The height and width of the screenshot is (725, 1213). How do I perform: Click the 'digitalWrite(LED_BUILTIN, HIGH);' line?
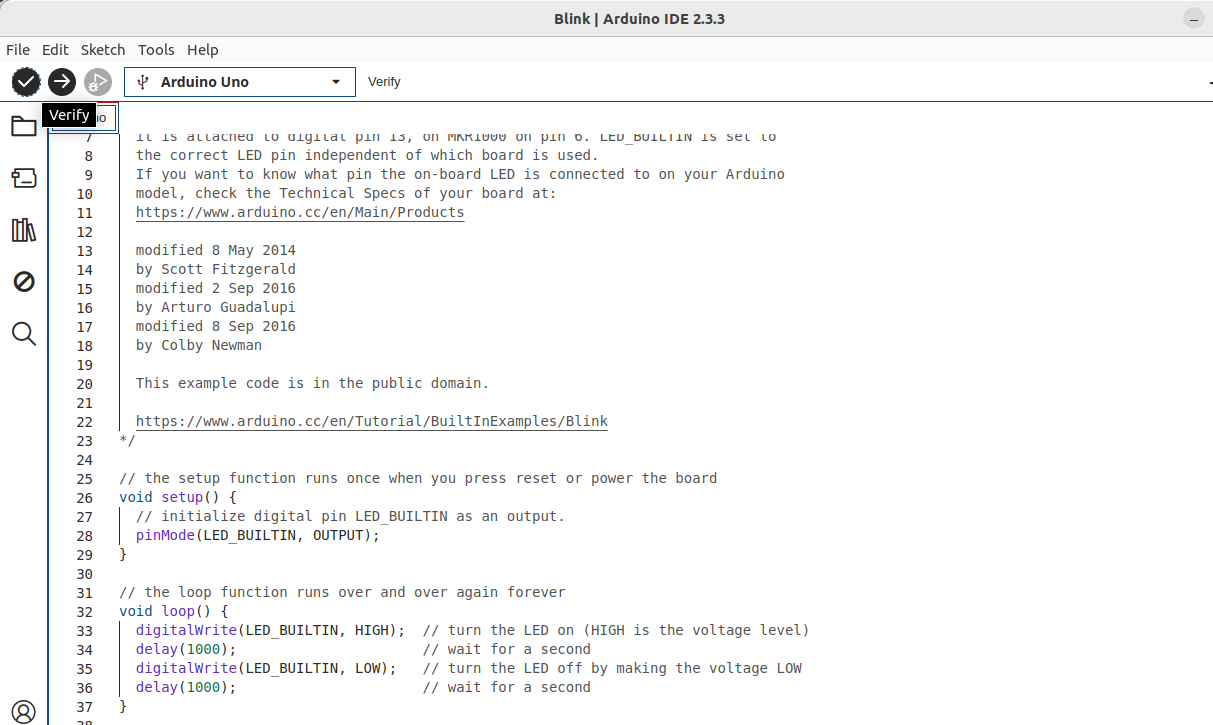(270, 630)
